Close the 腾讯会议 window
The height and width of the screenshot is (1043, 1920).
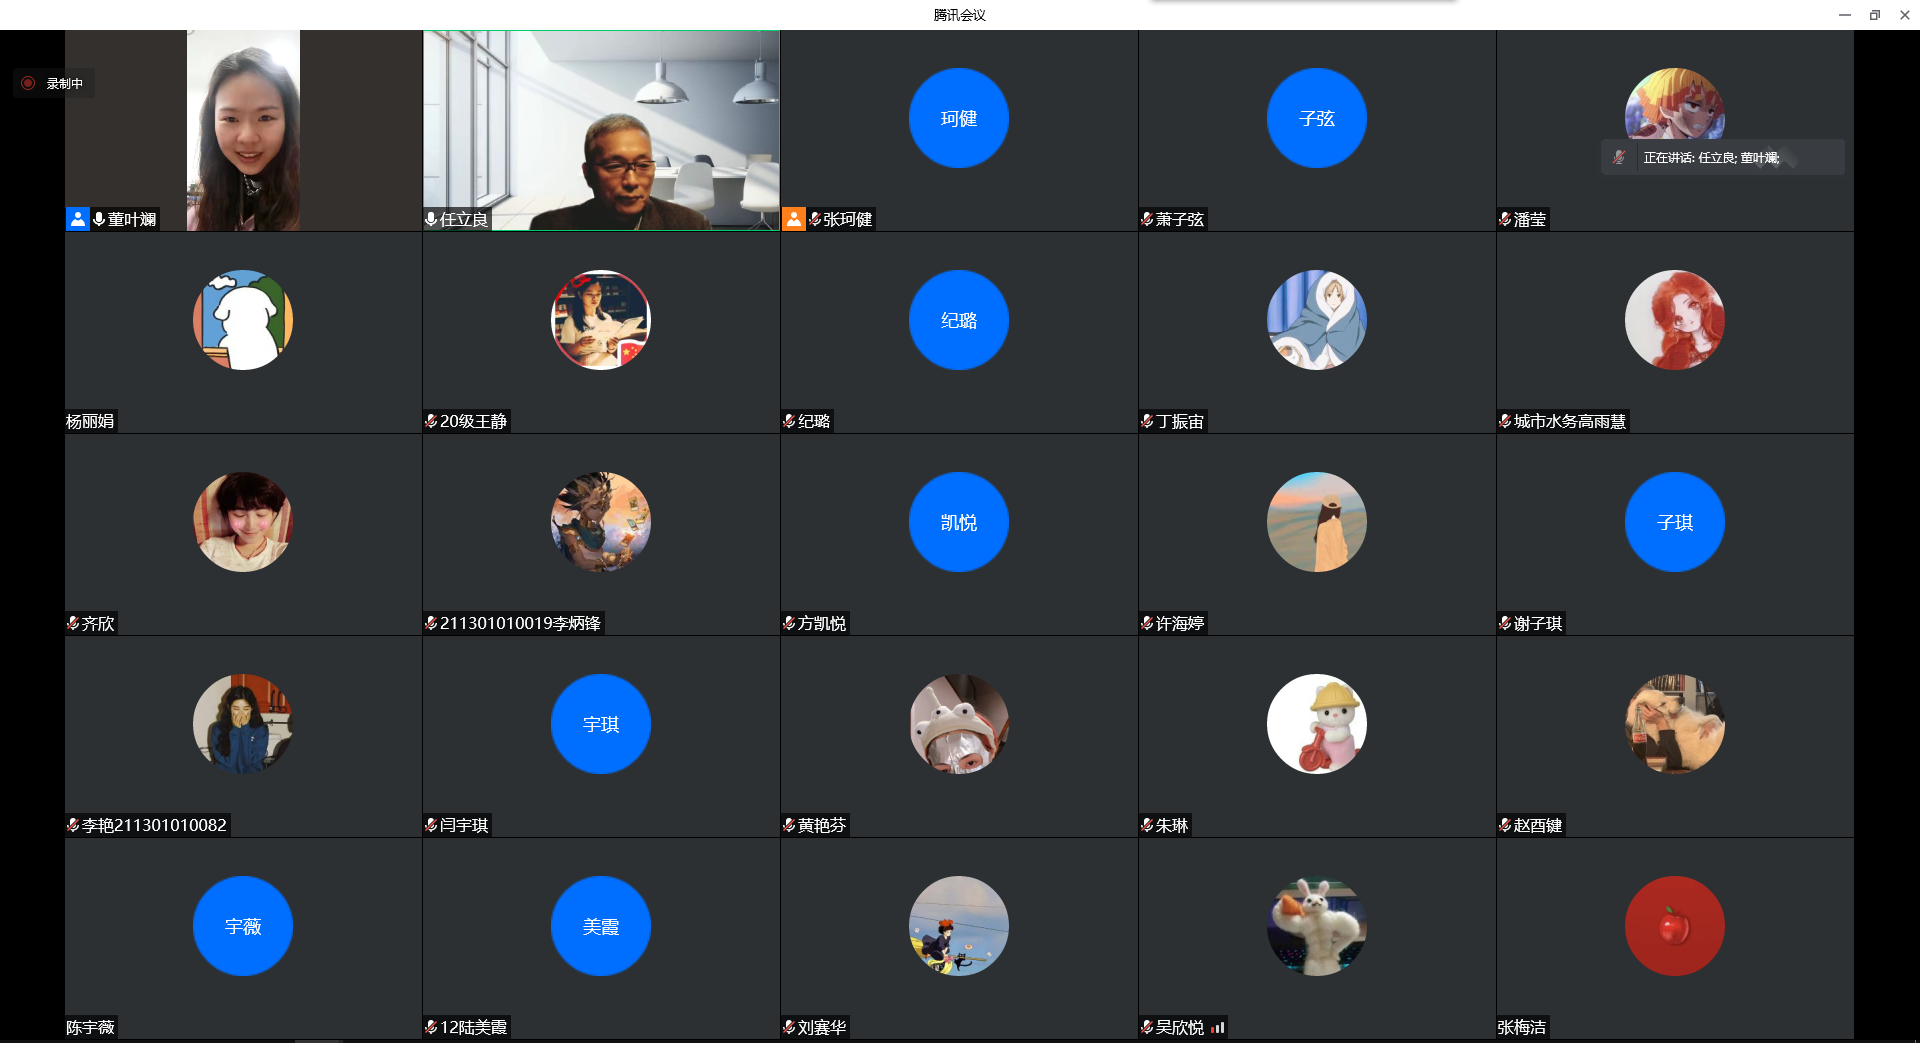point(1905,15)
